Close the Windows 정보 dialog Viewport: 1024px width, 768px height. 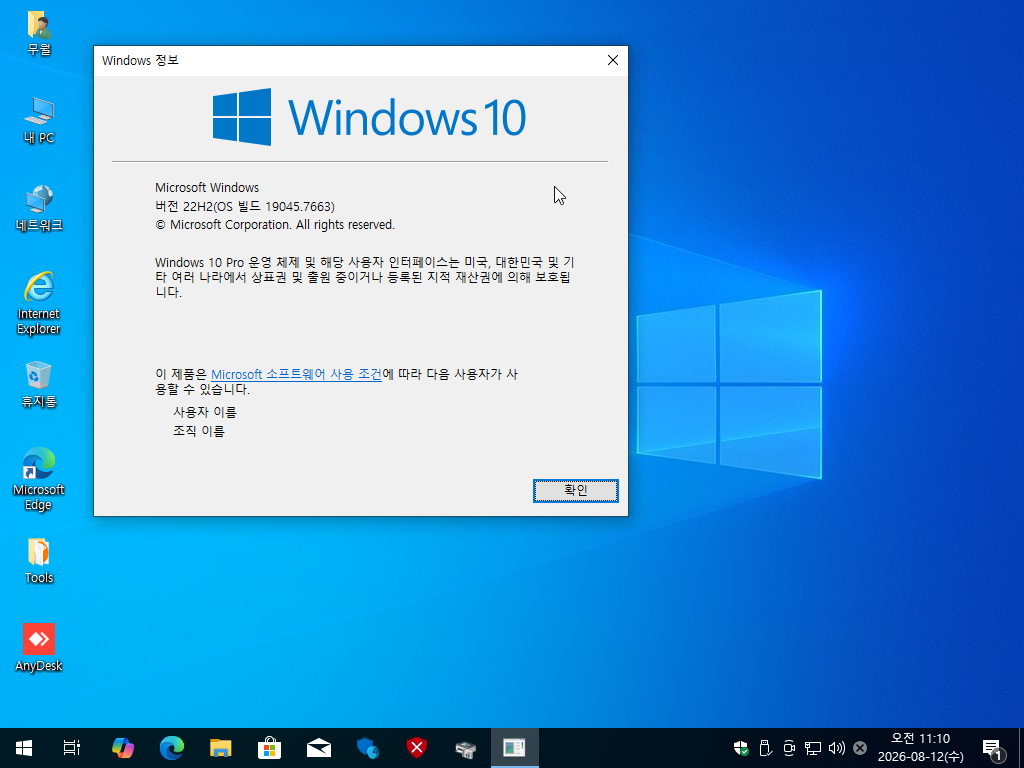pyautogui.click(x=613, y=60)
